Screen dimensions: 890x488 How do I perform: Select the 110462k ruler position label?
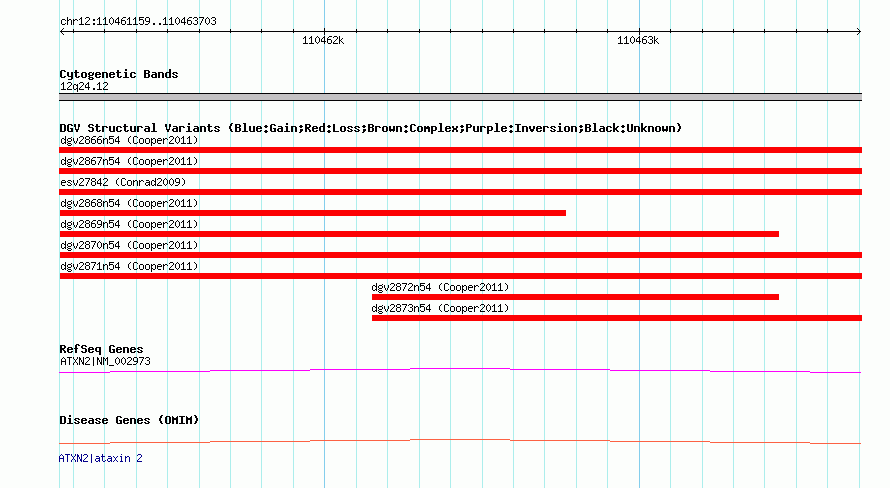point(323,40)
